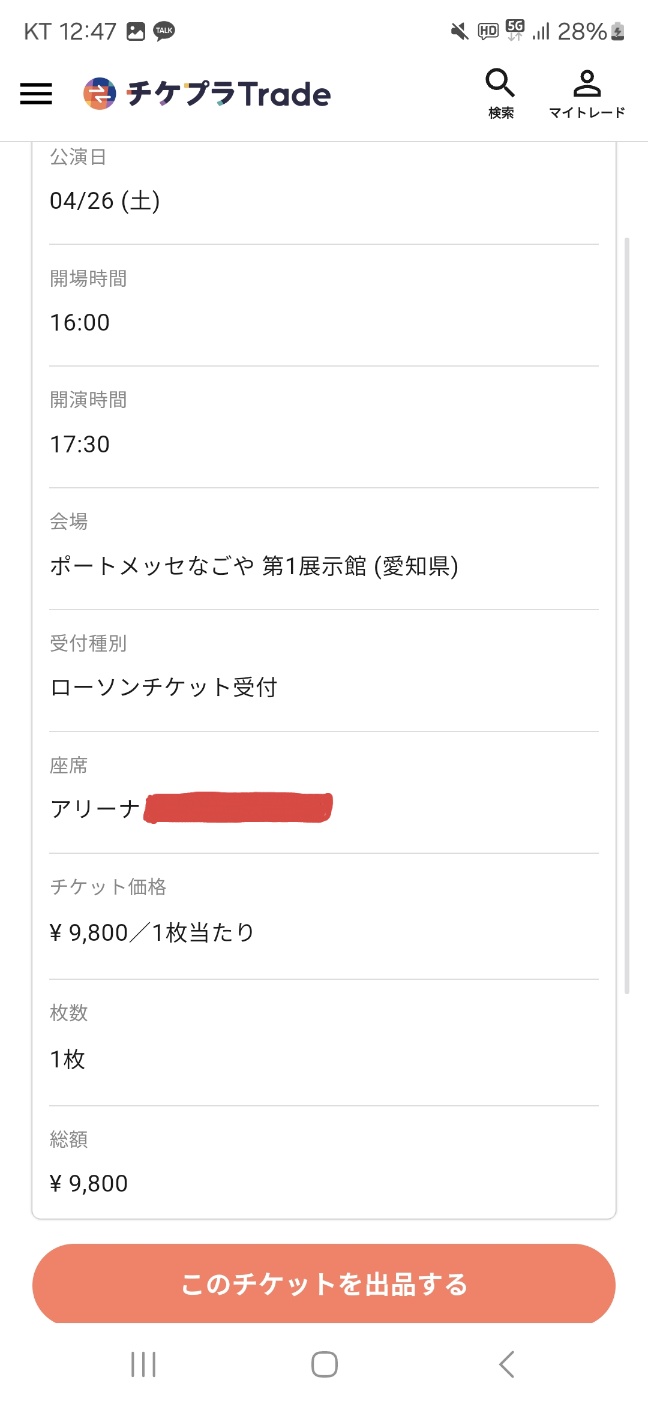Tap the 開演時間 17:30 value
Screen dimensions: 648x1404
[x=80, y=444]
